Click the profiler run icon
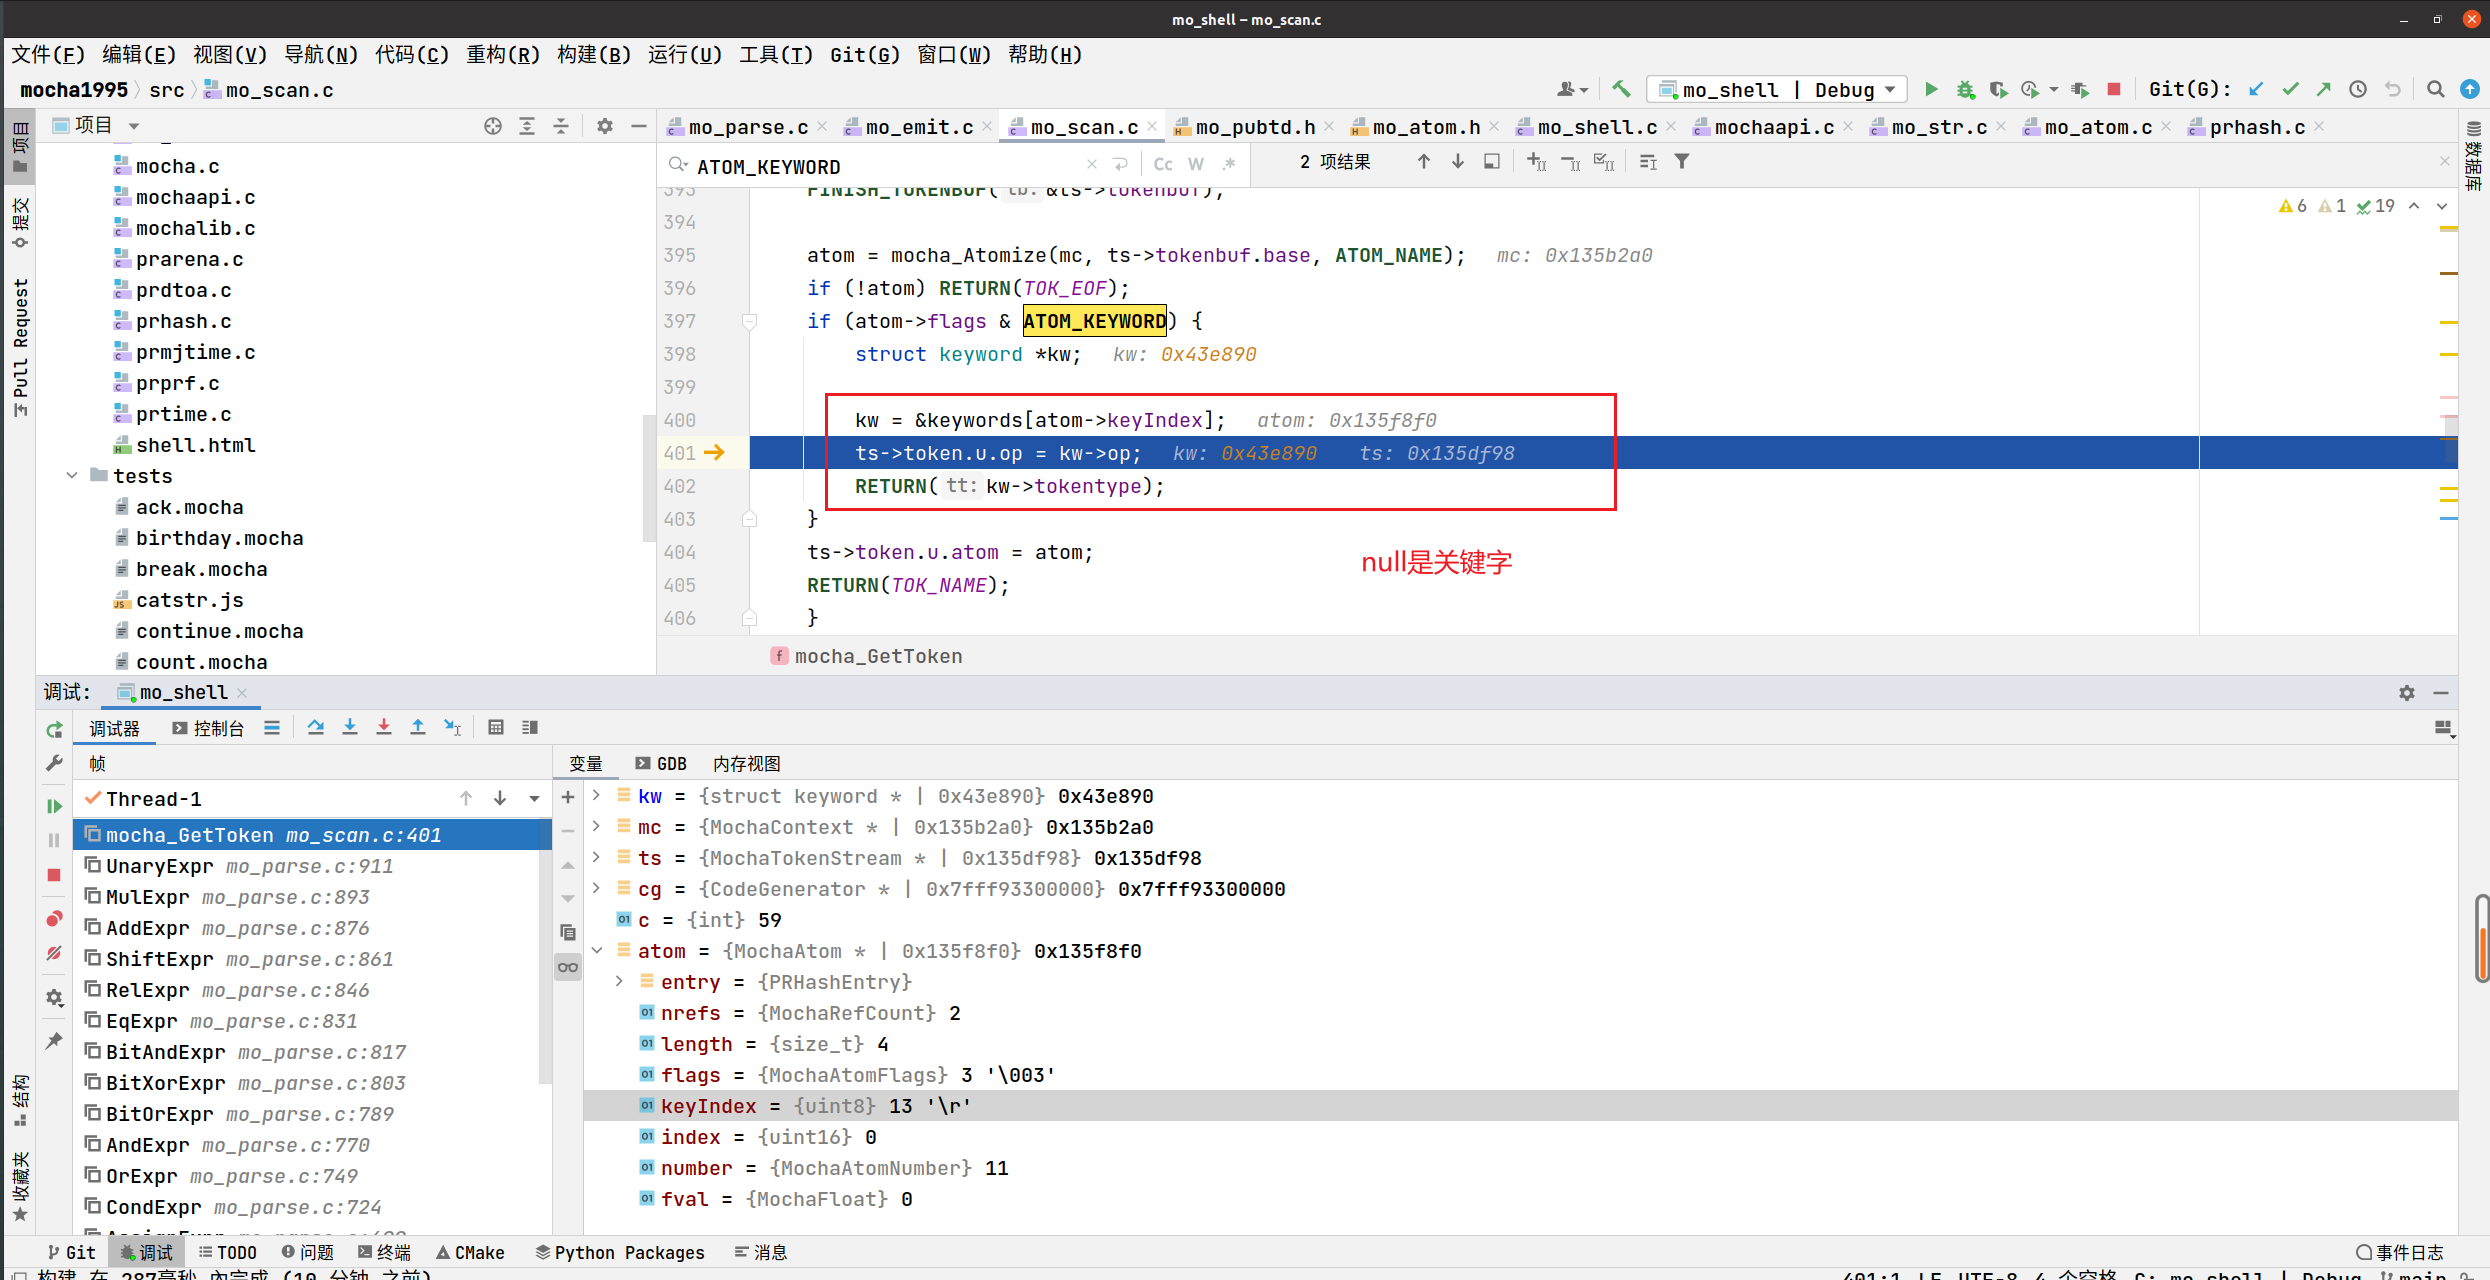 click(x=2030, y=90)
